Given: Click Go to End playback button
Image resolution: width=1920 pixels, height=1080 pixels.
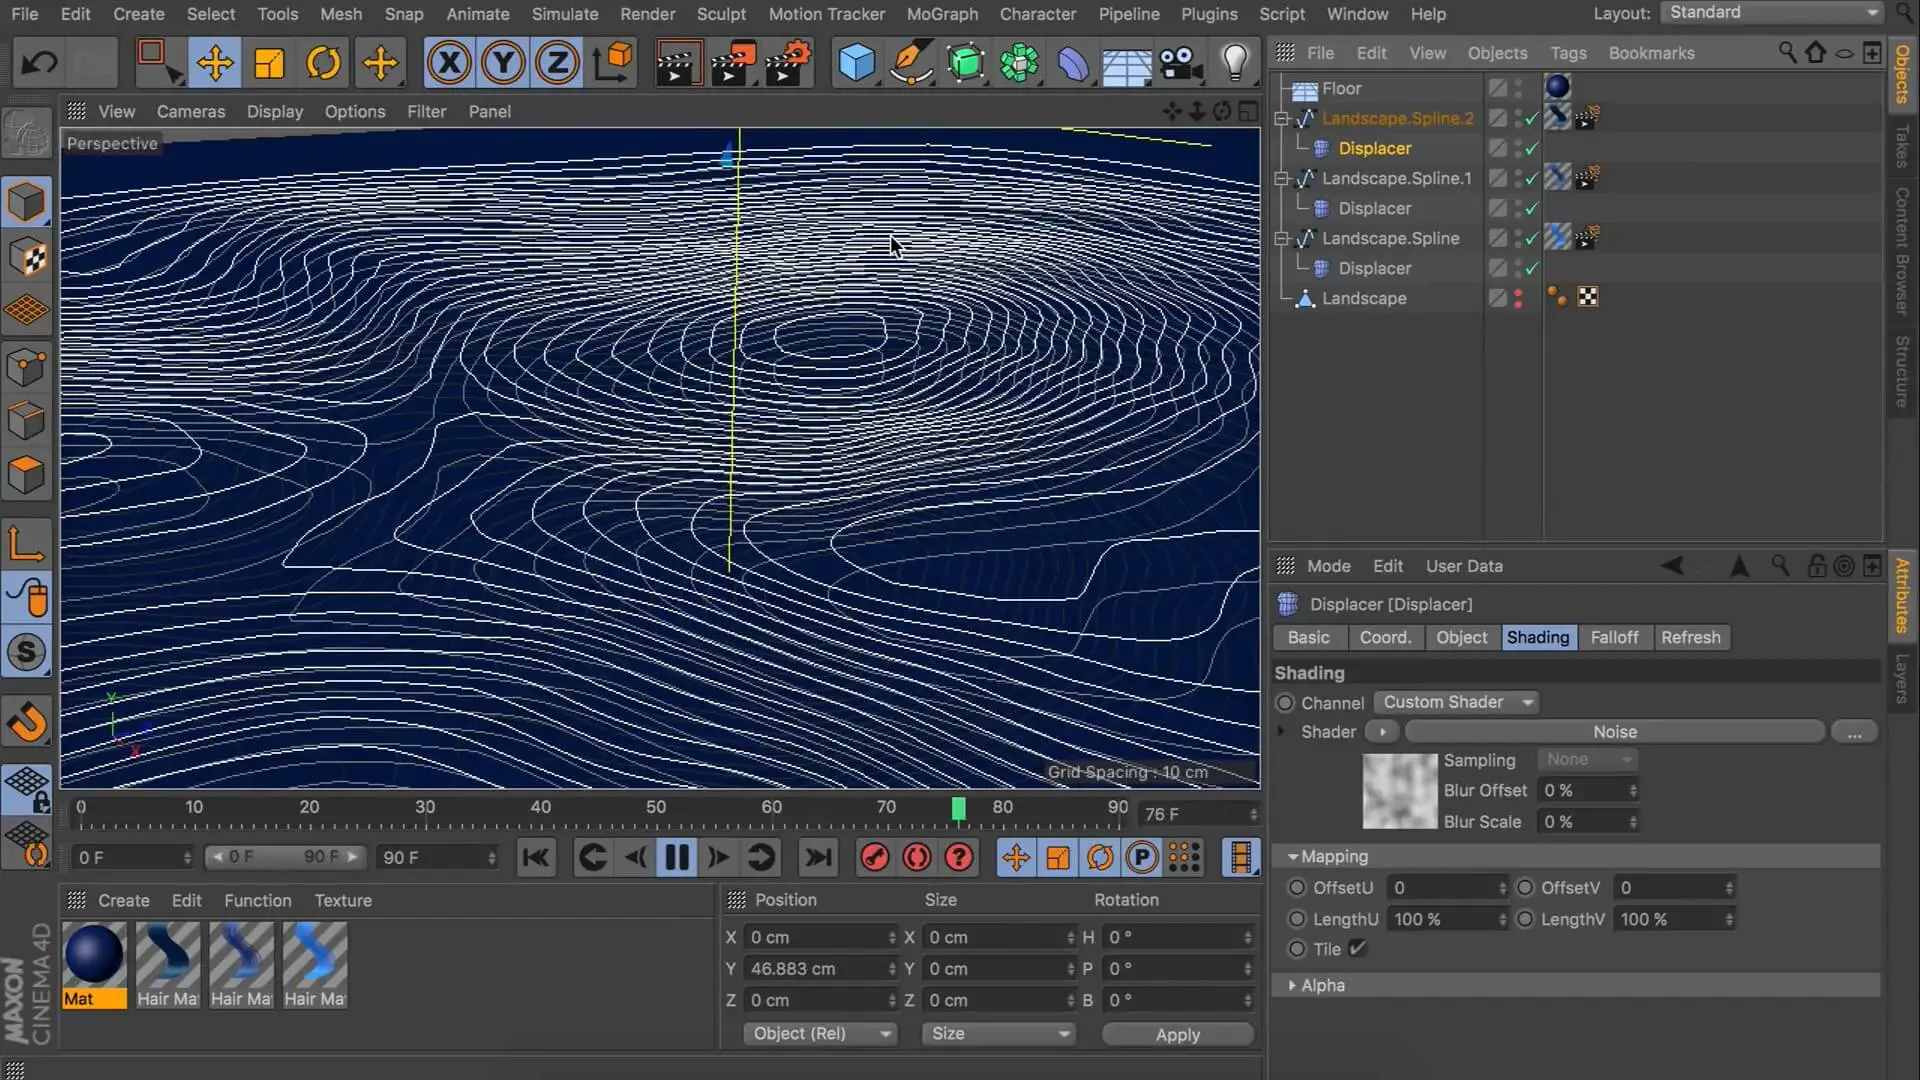Looking at the screenshot, I should [x=818, y=857].
